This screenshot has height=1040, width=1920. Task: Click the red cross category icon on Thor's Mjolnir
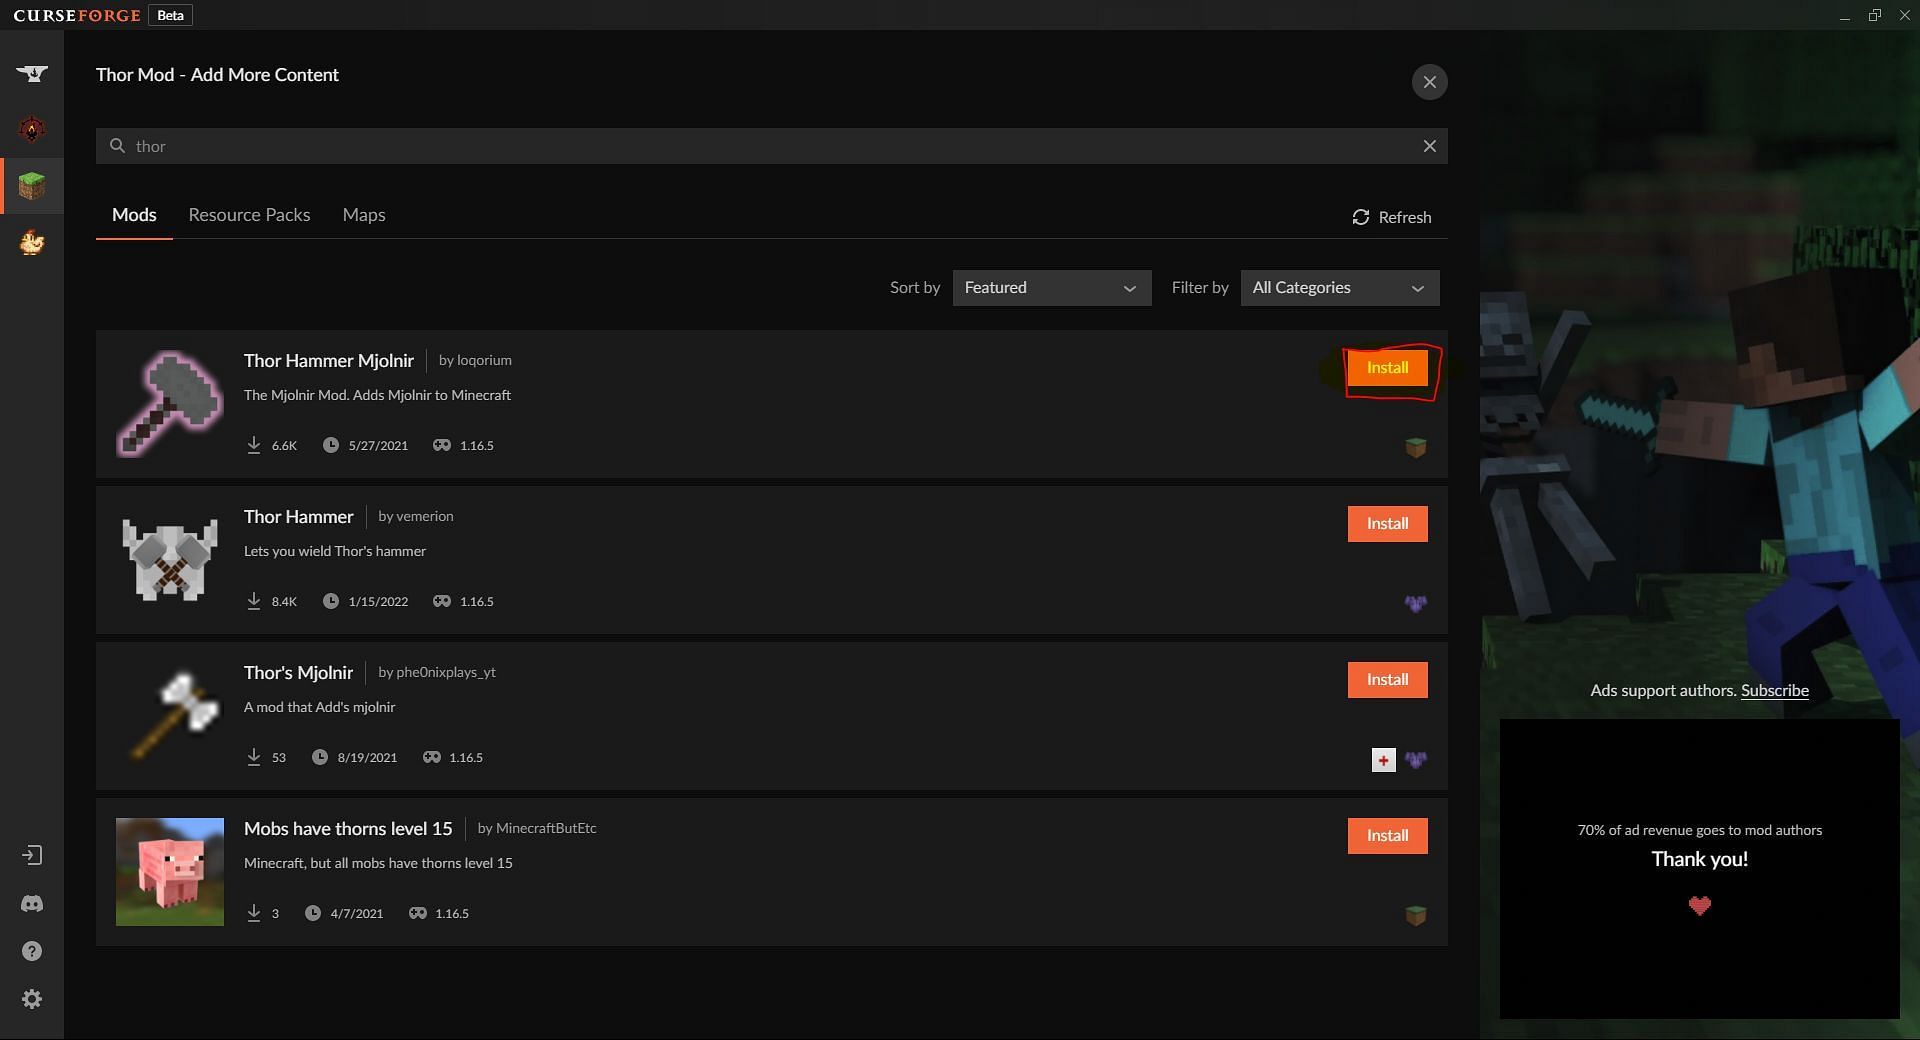click(1384, 760)
